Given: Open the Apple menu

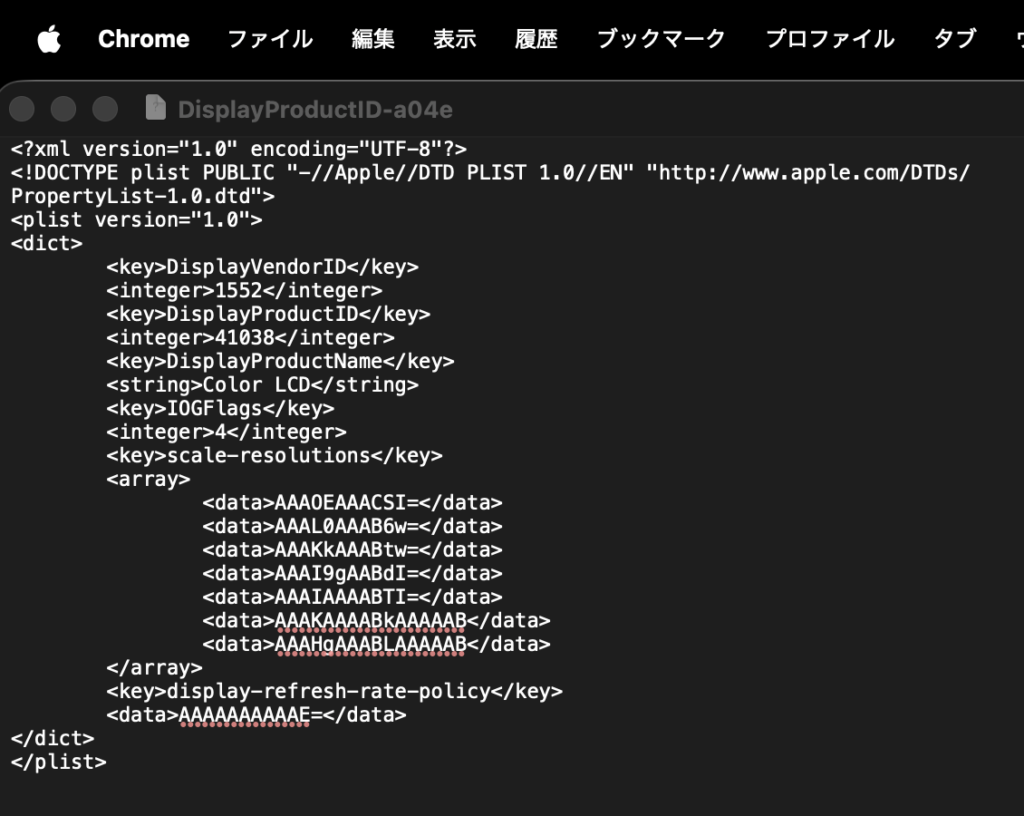Looking at the screenshot, I should (49, 39).
